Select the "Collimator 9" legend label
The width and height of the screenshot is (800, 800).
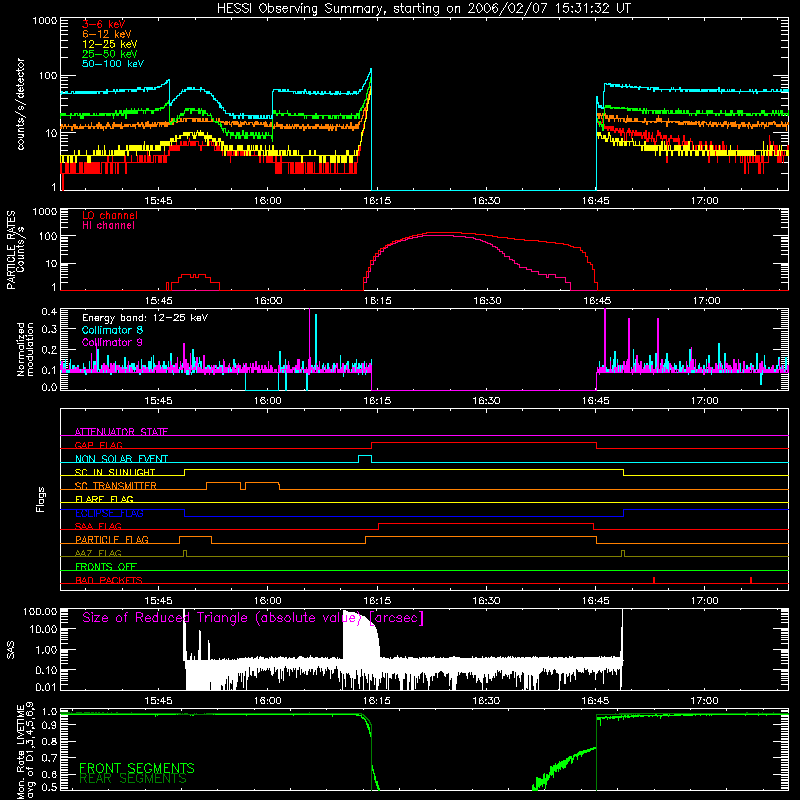point(112,342)
